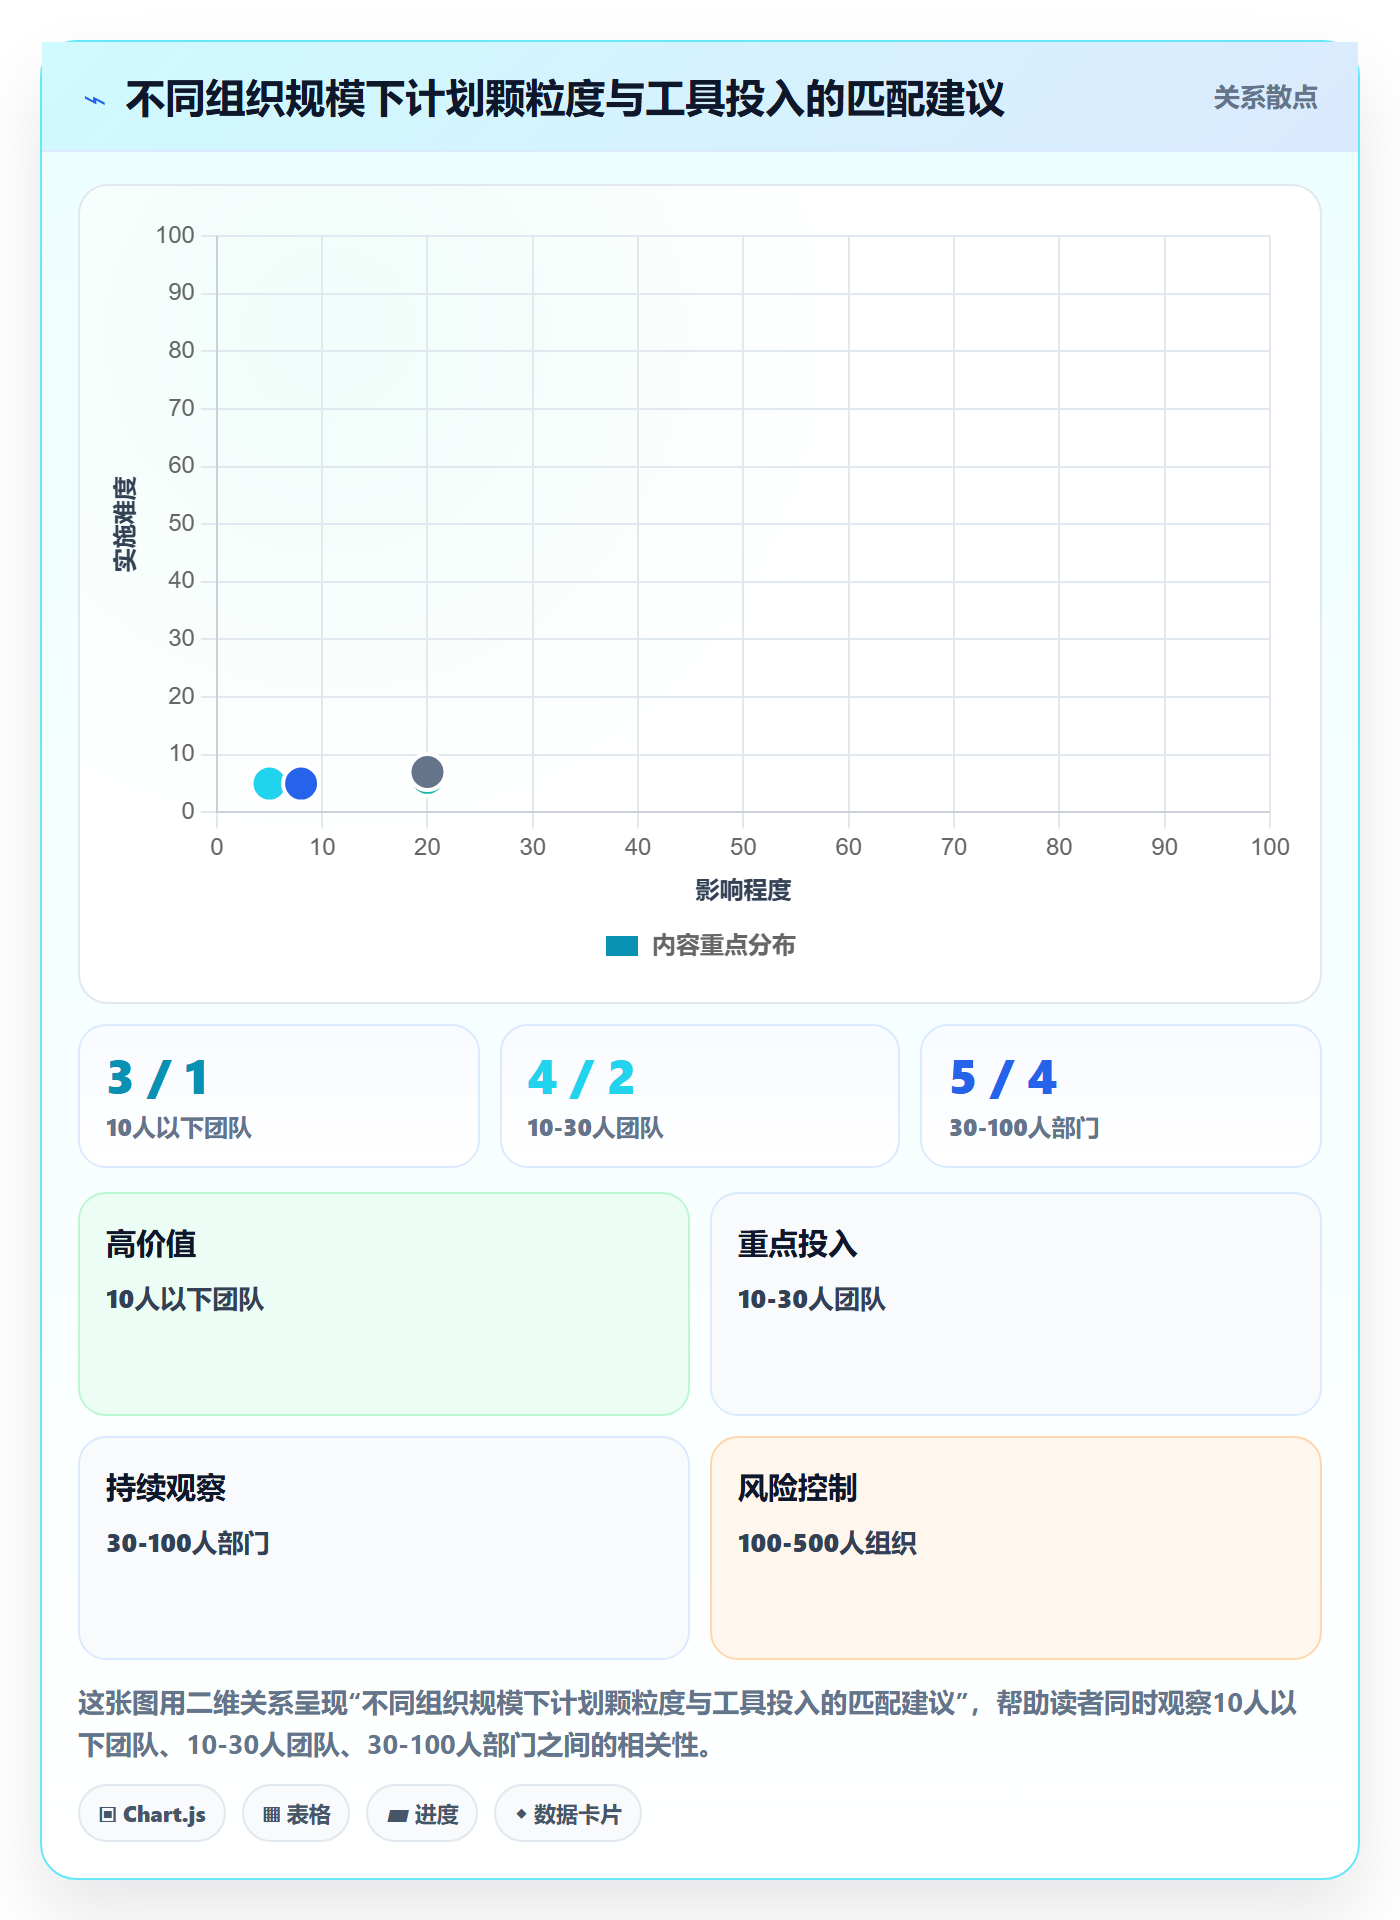Screen dimensions: 1400x1920
Task: Select the 表格 tag label
Action: click(308, 1815)
